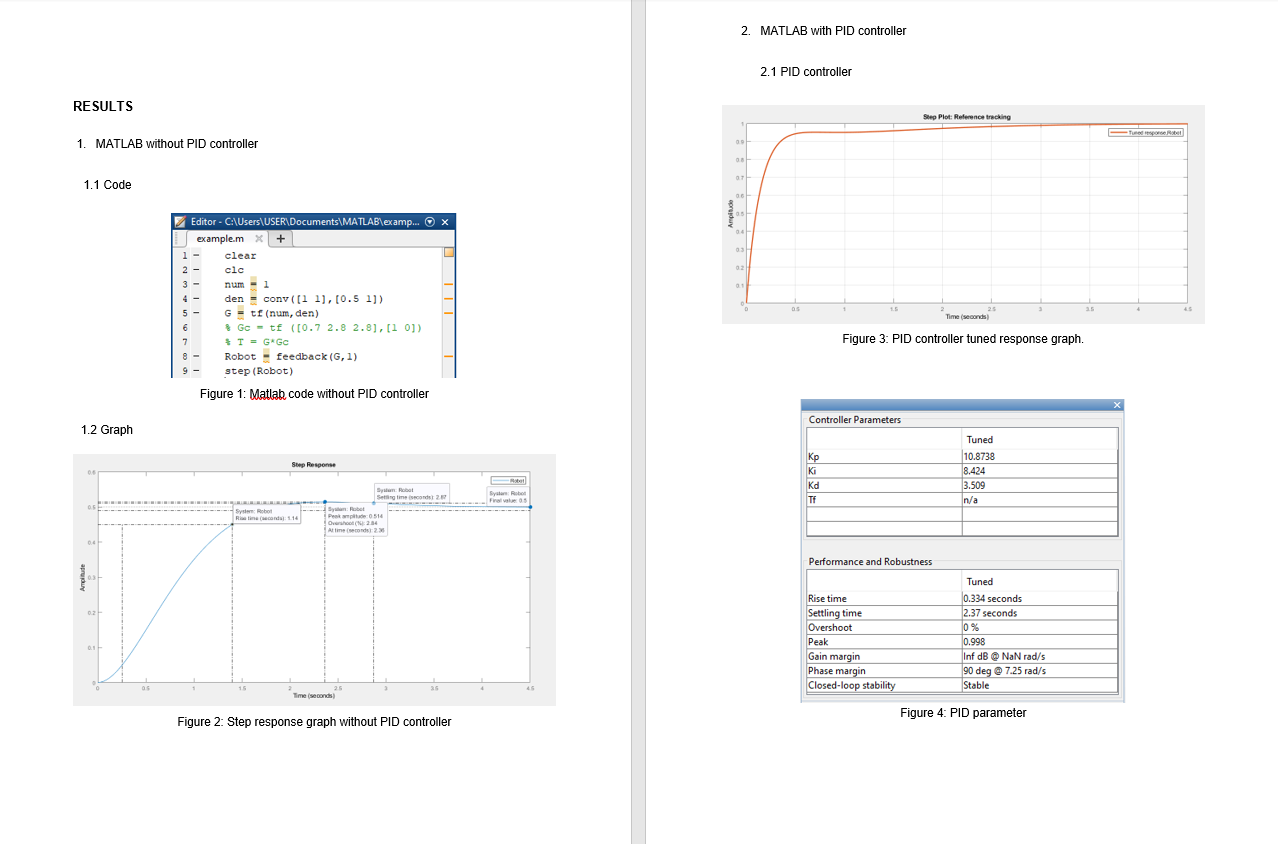Toggle breakpoint dash beside line 9

pyautogui.click(x=197, y=371)
